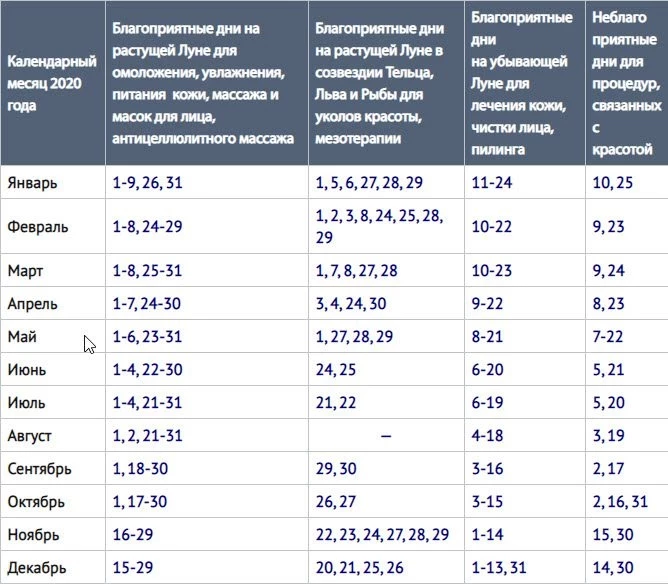Select the header mentioning 'антицеллюлитного массажа'
This screenshot has width=668, height=584.
(204, 83)
